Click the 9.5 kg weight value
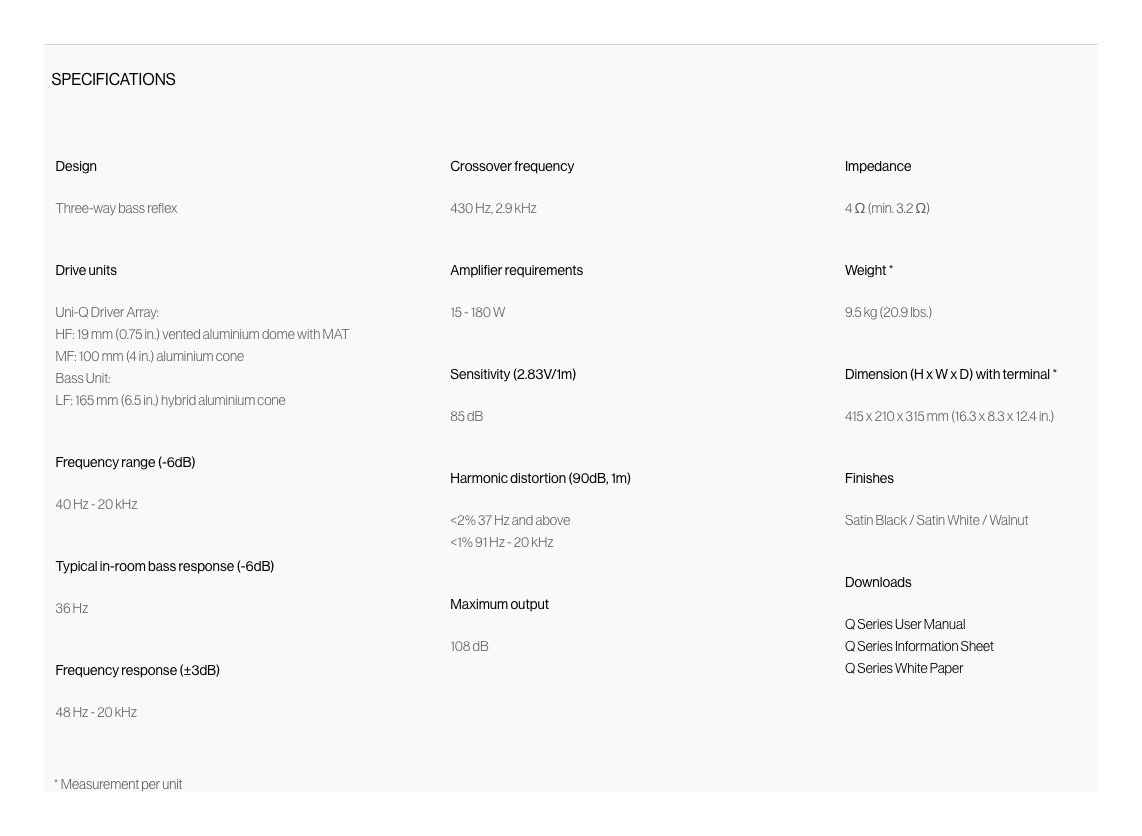The image size is (1142, 836). point(888,312)
